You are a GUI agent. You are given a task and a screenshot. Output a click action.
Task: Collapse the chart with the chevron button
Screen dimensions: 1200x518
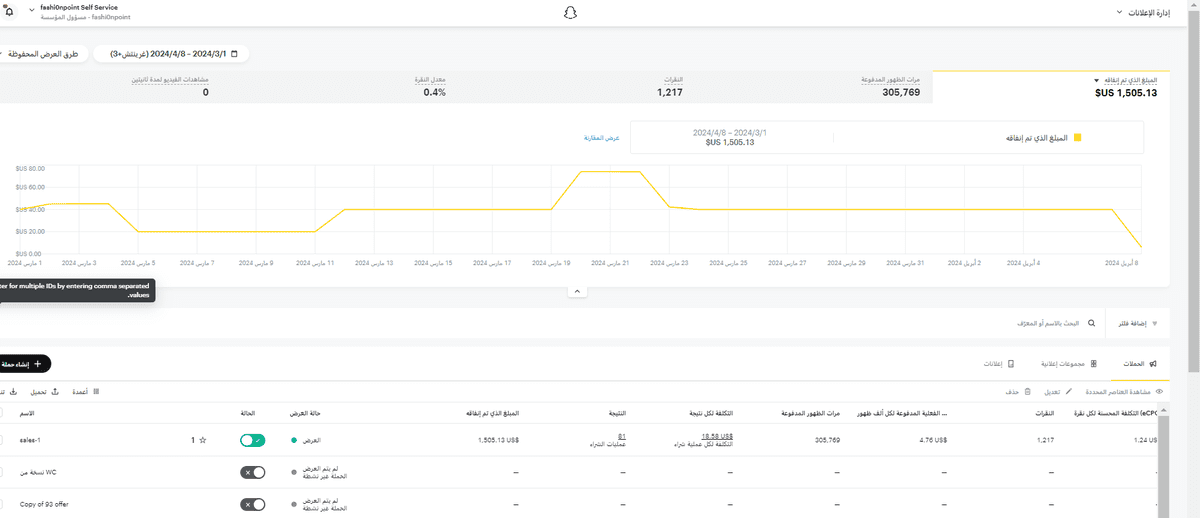[576, 291]
